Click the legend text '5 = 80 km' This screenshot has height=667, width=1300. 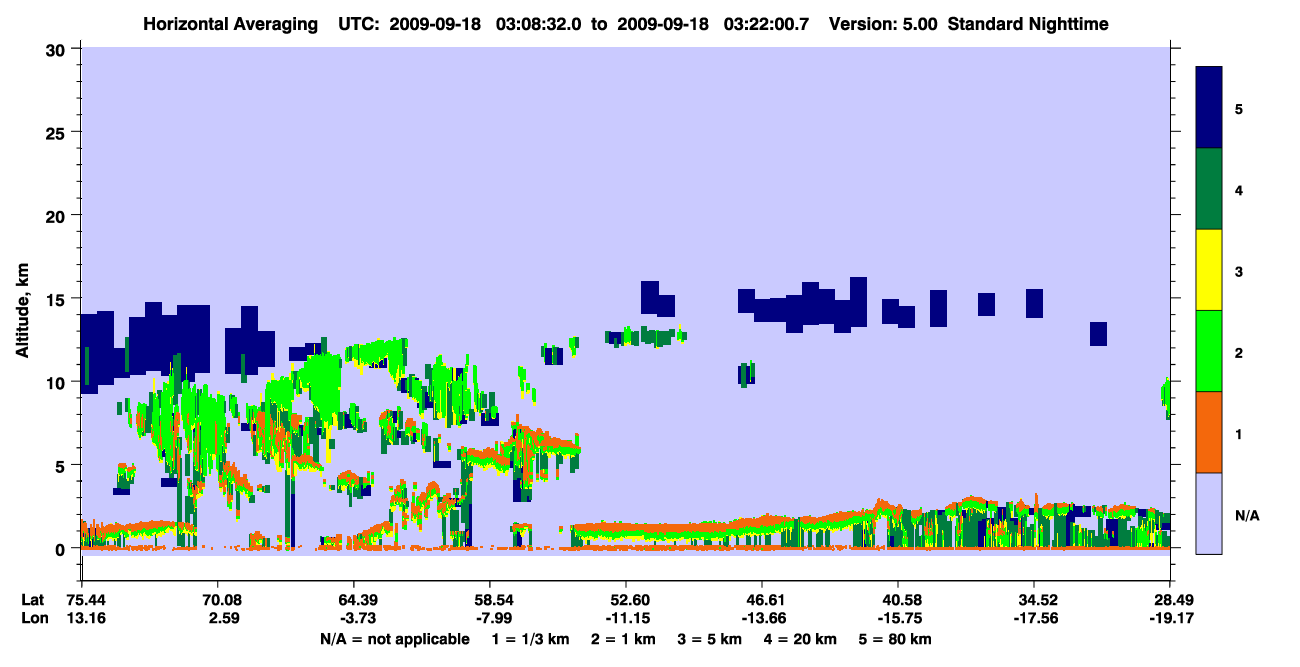click(897, 639)
